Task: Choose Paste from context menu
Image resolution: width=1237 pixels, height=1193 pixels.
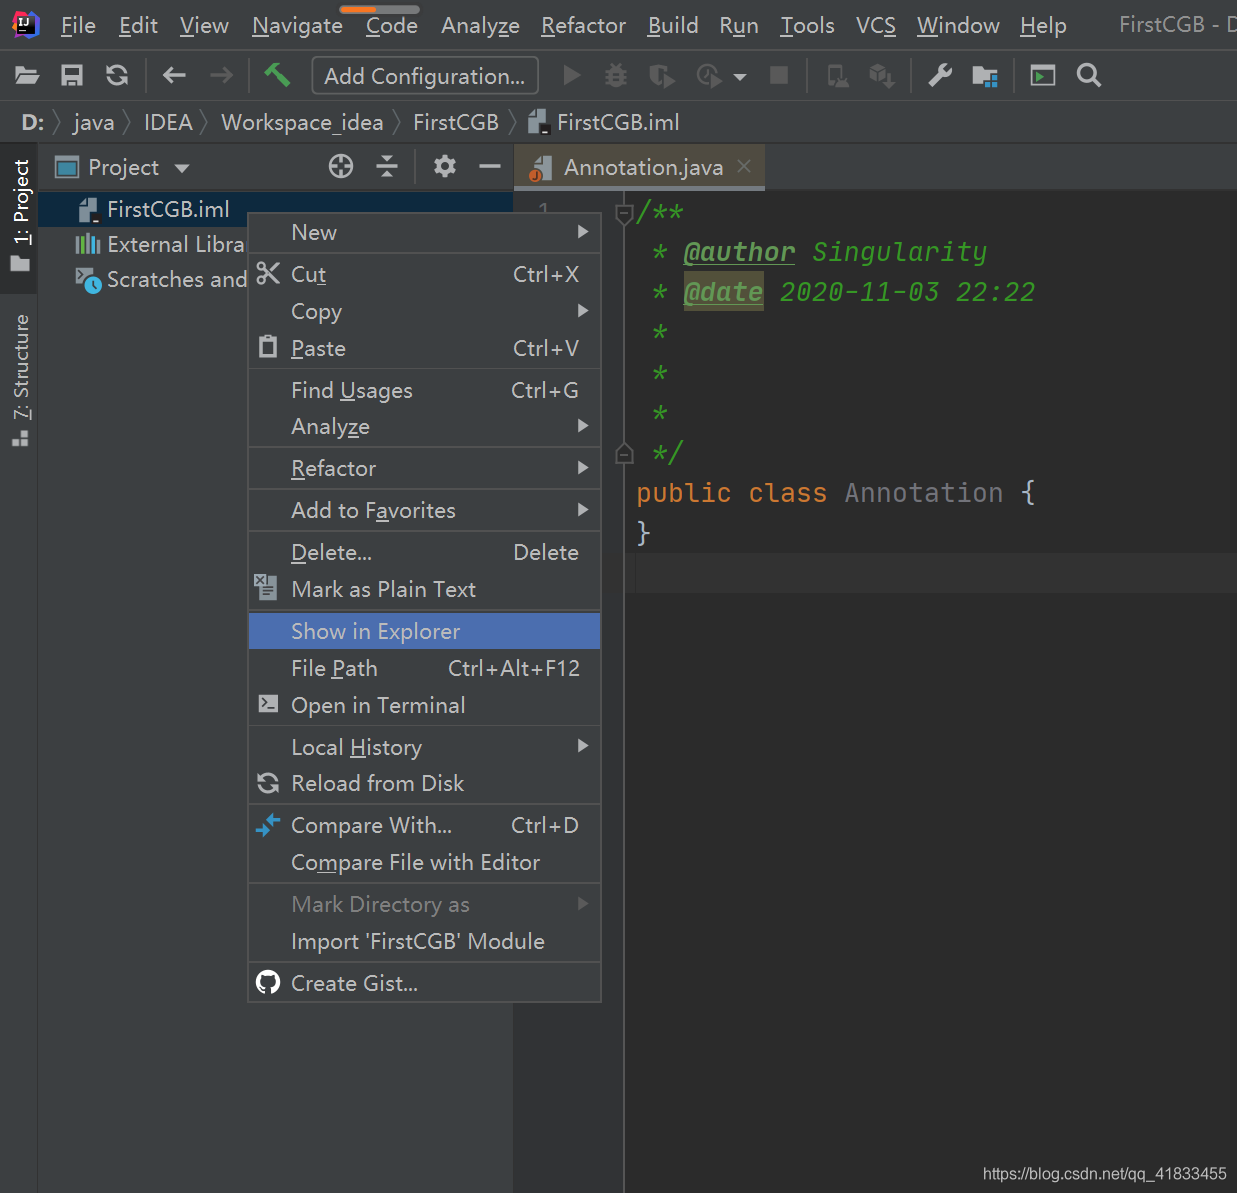Action: (x=424, y=348)
